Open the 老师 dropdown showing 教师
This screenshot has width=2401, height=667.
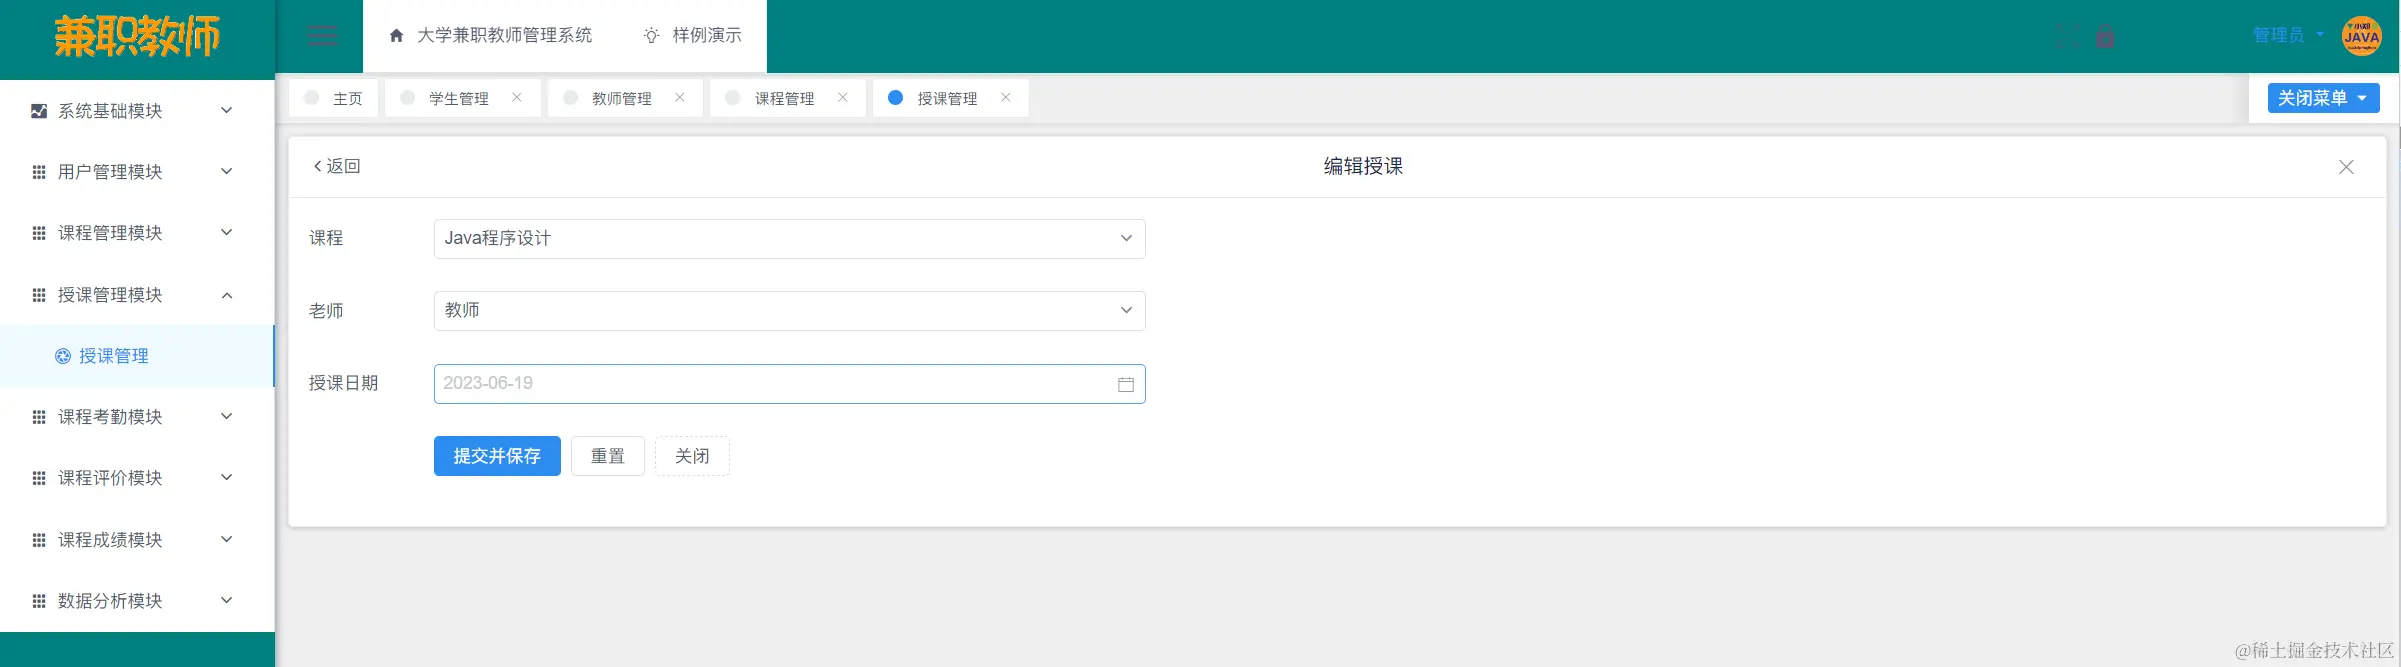(x=789, y=311)
